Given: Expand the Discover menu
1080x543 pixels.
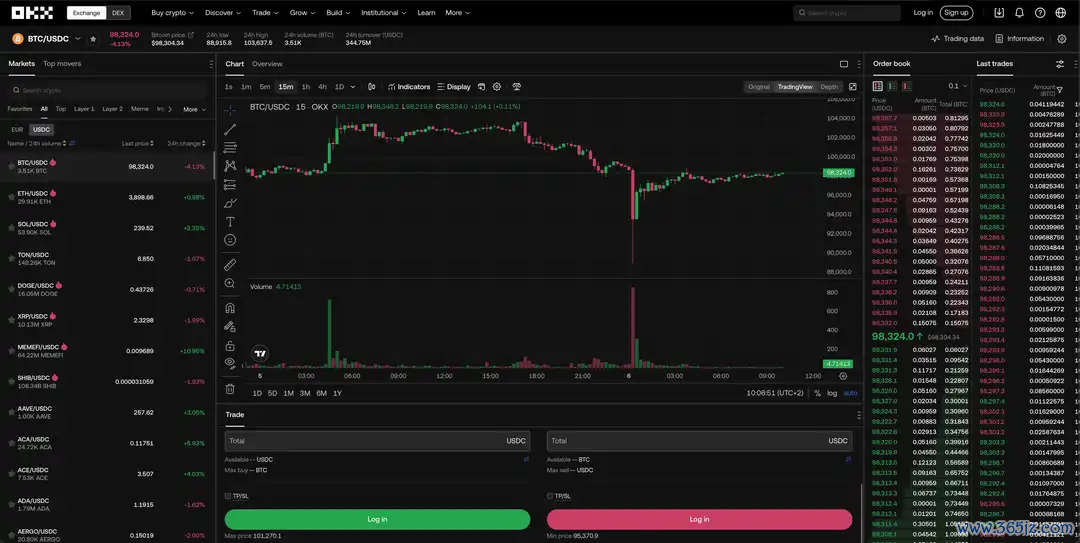Looking at the screenshot, I should point(222,12).
